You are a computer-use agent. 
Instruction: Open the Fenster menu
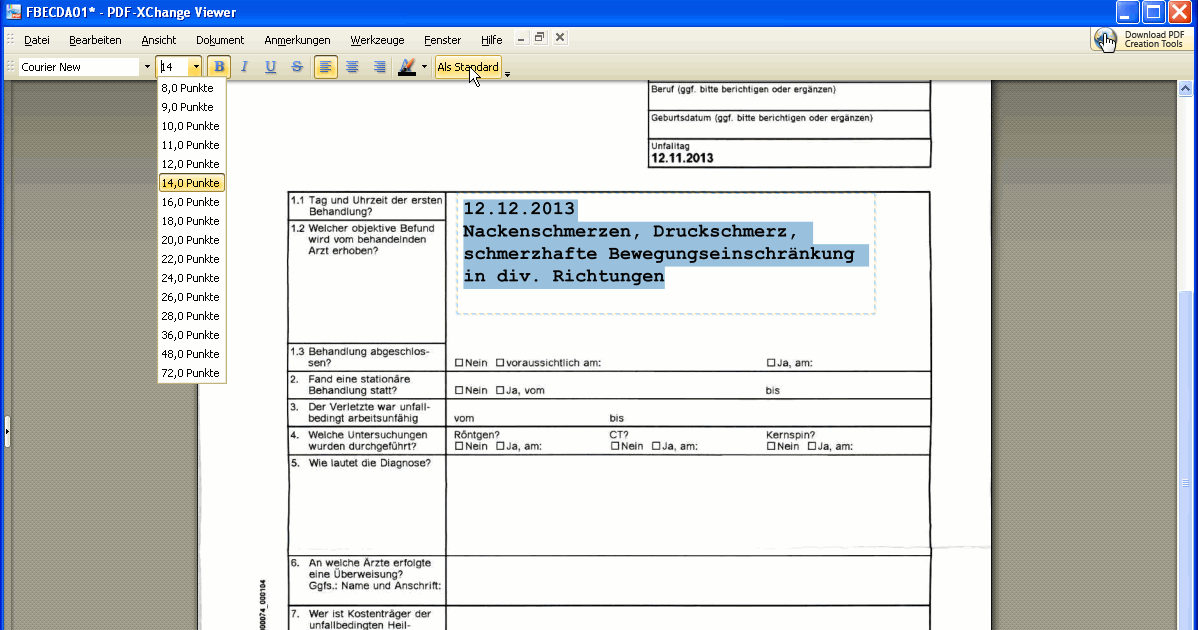(x=442, y=40)
